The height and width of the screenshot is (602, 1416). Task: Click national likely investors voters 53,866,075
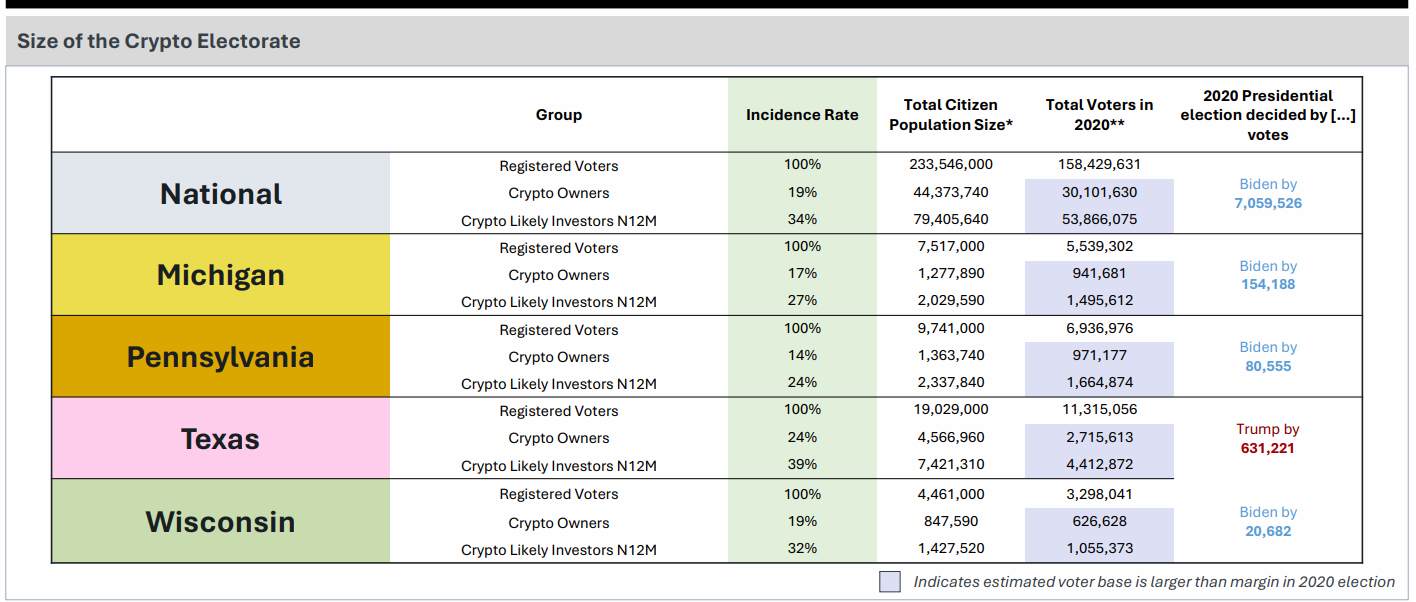pos(1099,219)
